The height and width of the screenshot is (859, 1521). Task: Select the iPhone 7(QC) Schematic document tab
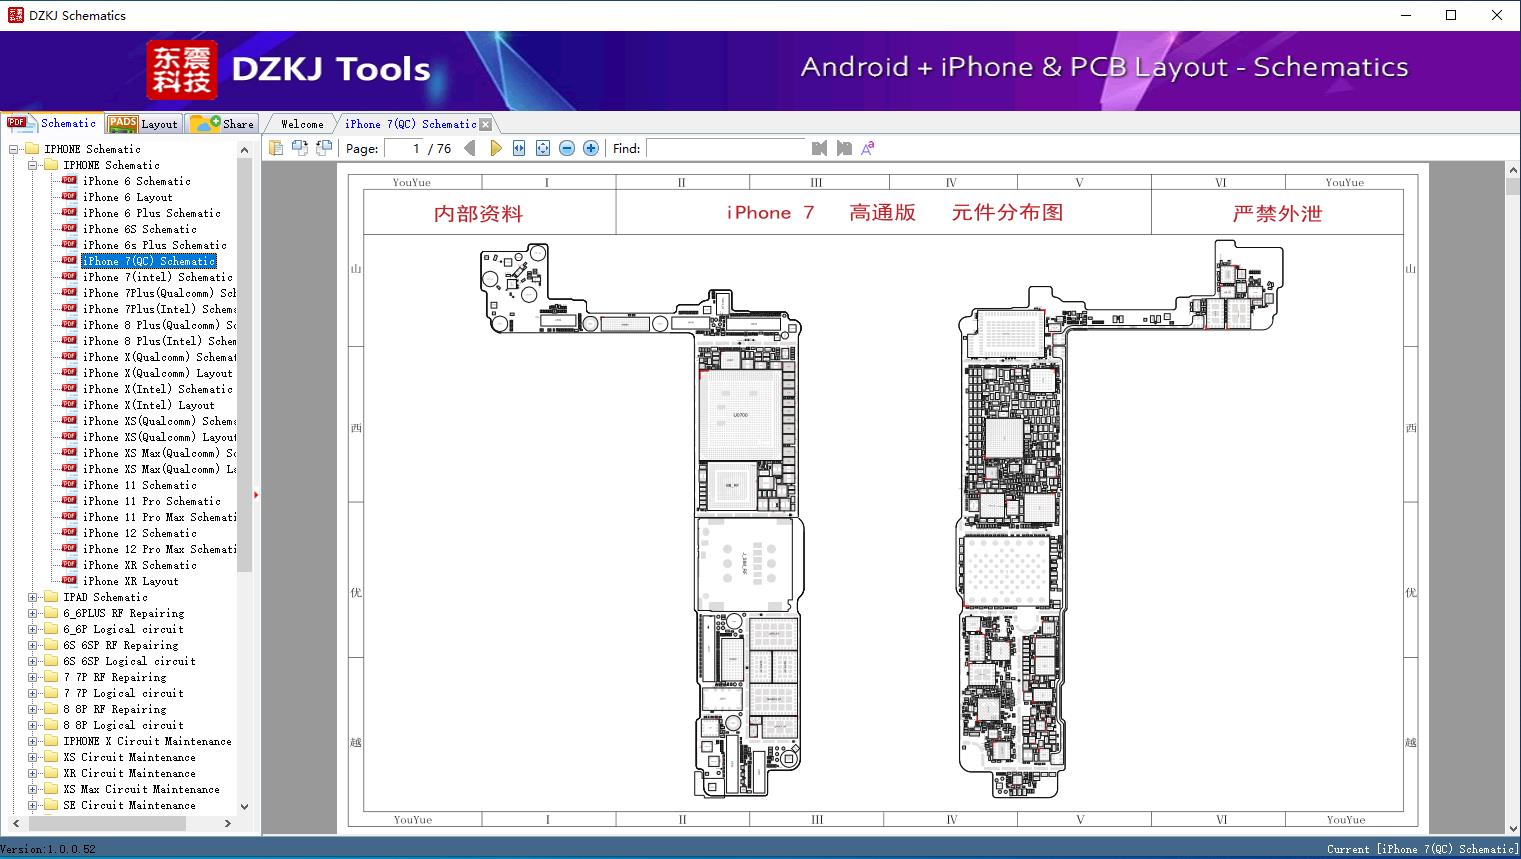click(410, 124)
